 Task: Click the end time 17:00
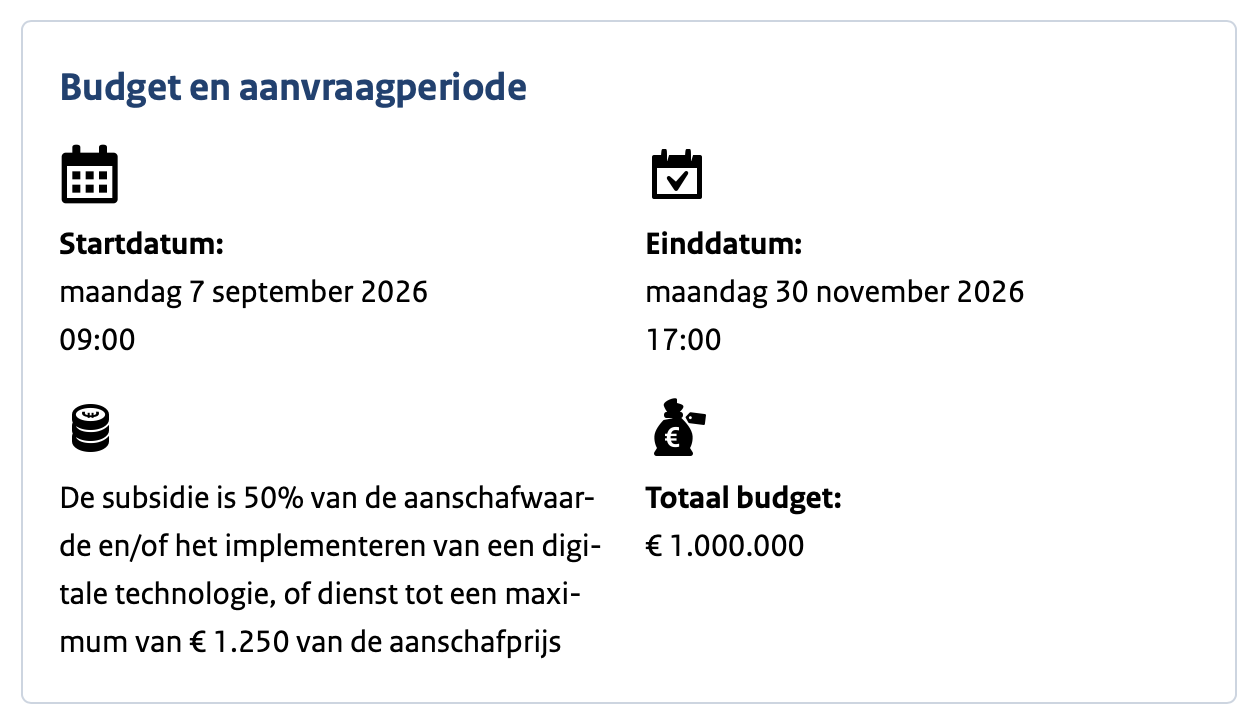coord(683,340)
